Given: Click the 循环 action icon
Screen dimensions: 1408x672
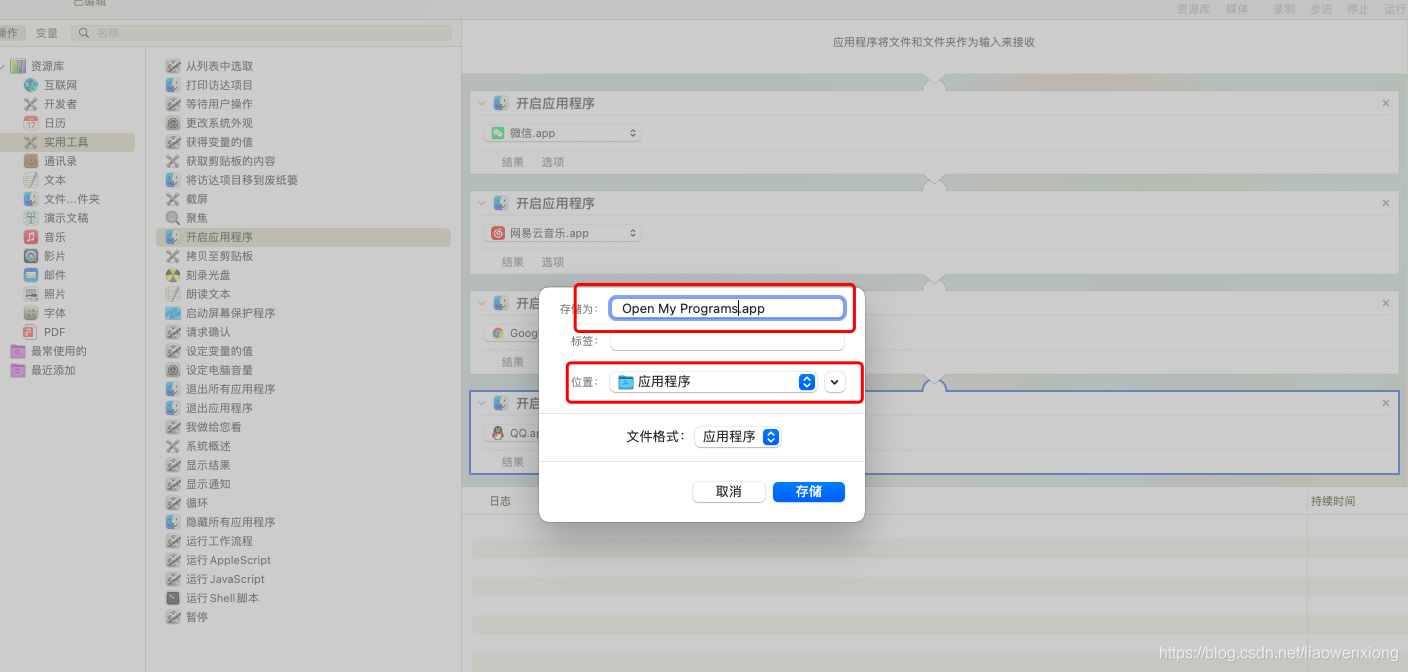Looking at the screenshot, I should click(x=173, y=503).
